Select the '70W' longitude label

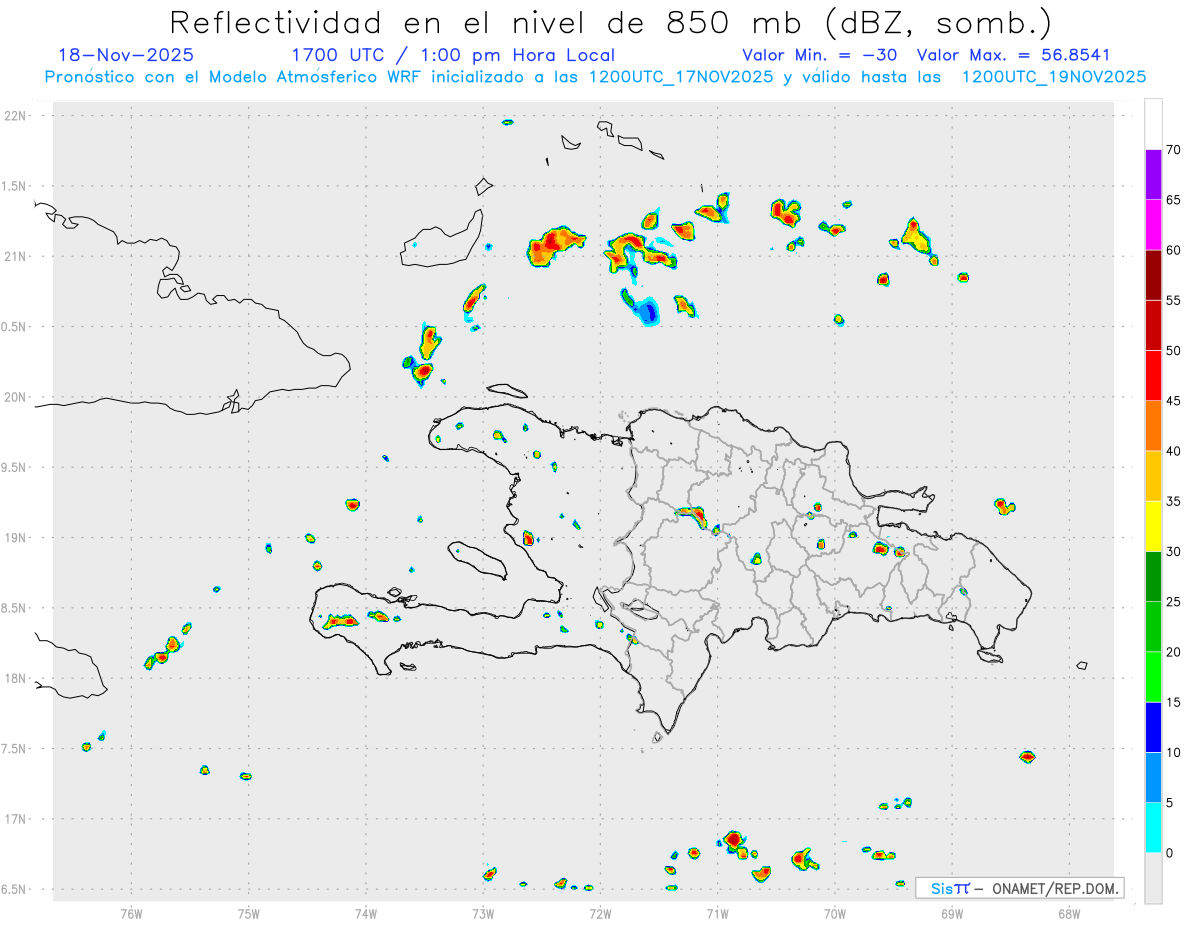pos(835,913)
